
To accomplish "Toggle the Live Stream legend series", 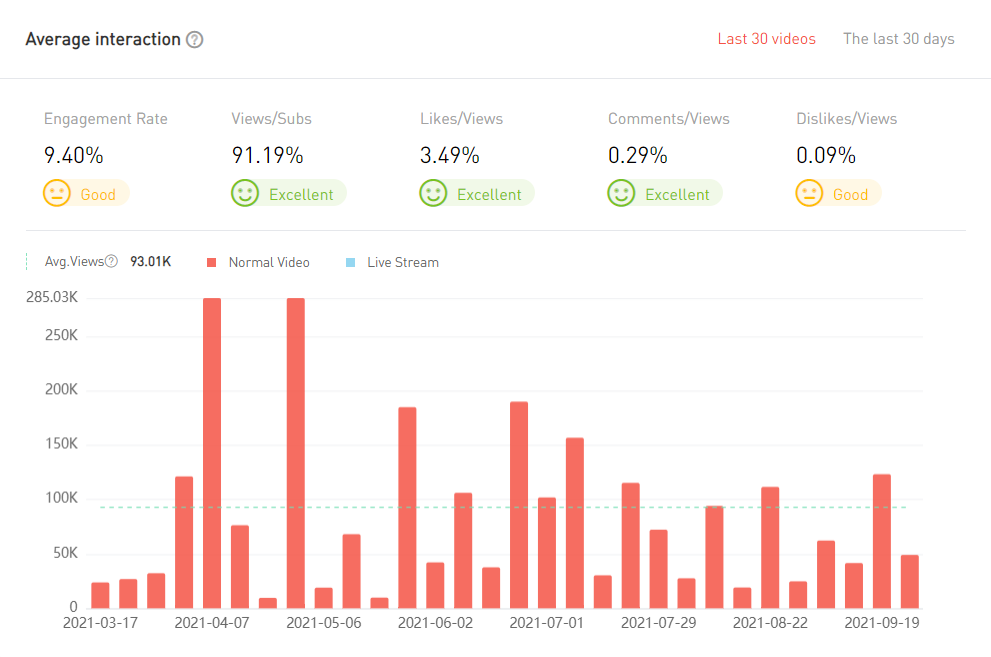I will point(402,263).
